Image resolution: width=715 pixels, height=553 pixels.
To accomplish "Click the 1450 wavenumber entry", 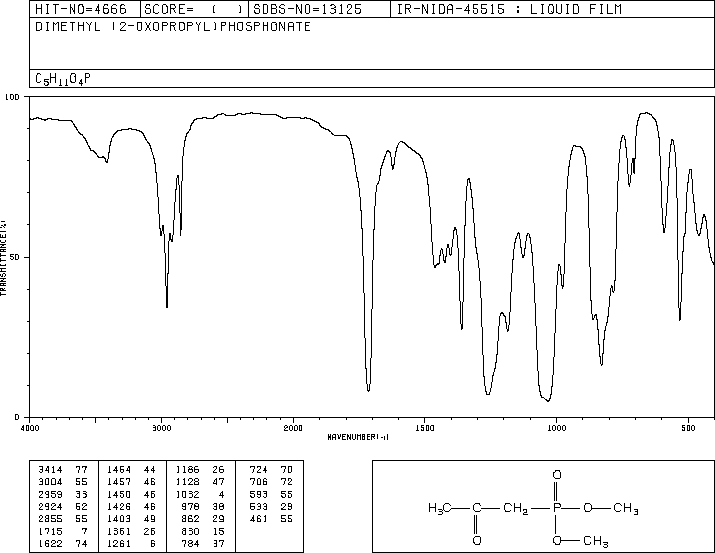I will click(x=119, y=494).
